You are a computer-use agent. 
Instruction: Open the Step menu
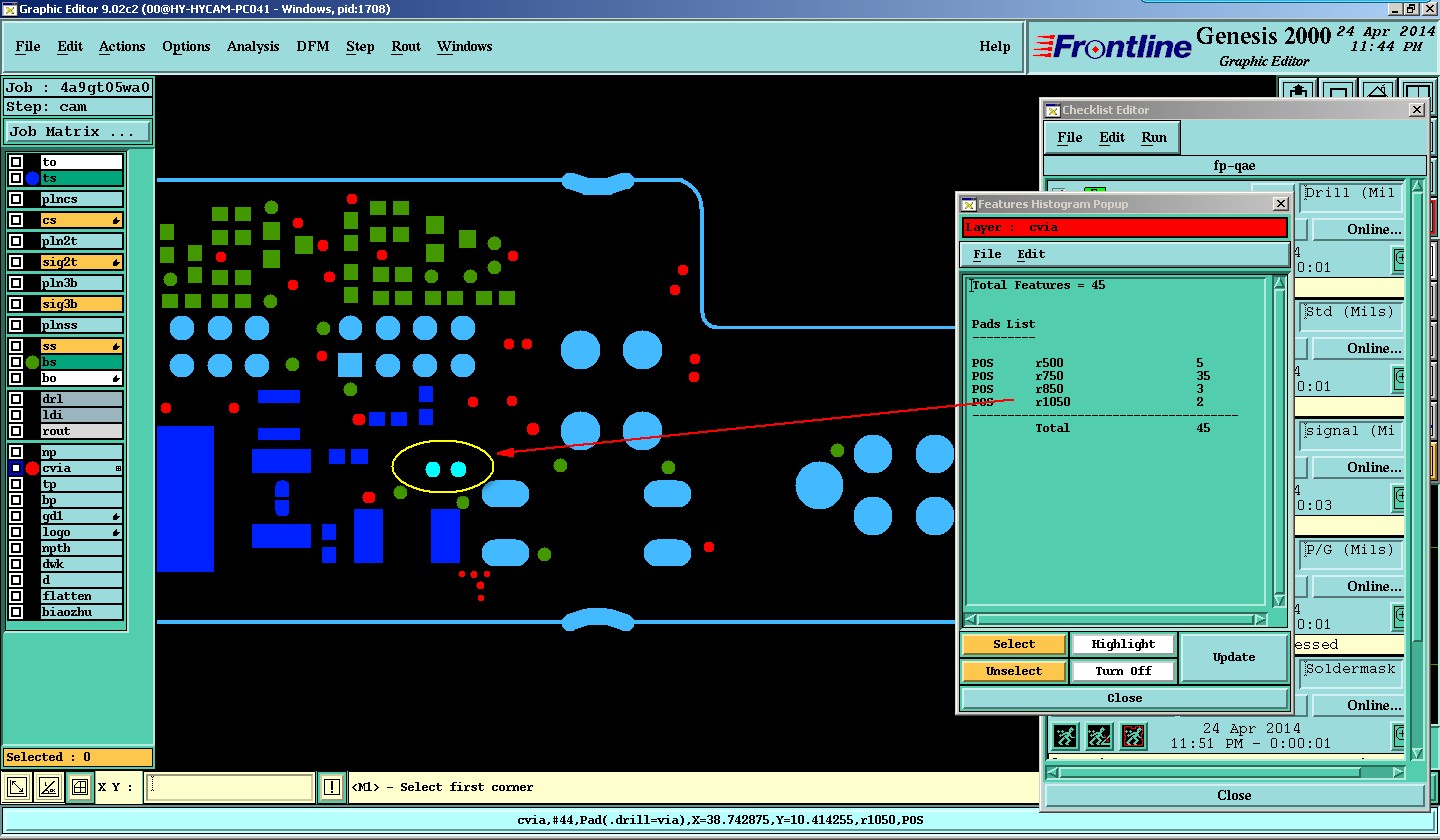tap(360, 47)
